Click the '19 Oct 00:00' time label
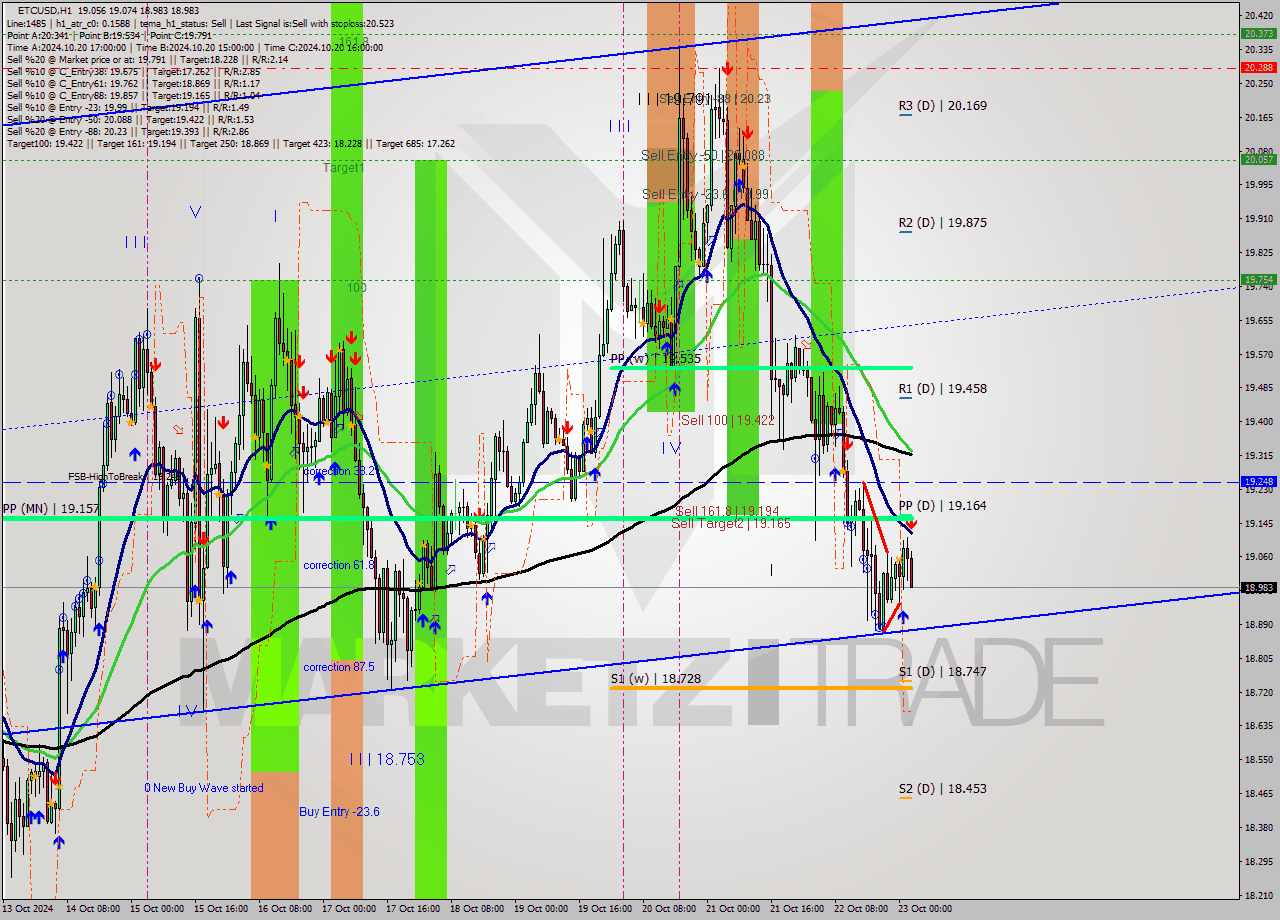The image size is (1280, 920). pyautogui.click(x=542, y=909)
